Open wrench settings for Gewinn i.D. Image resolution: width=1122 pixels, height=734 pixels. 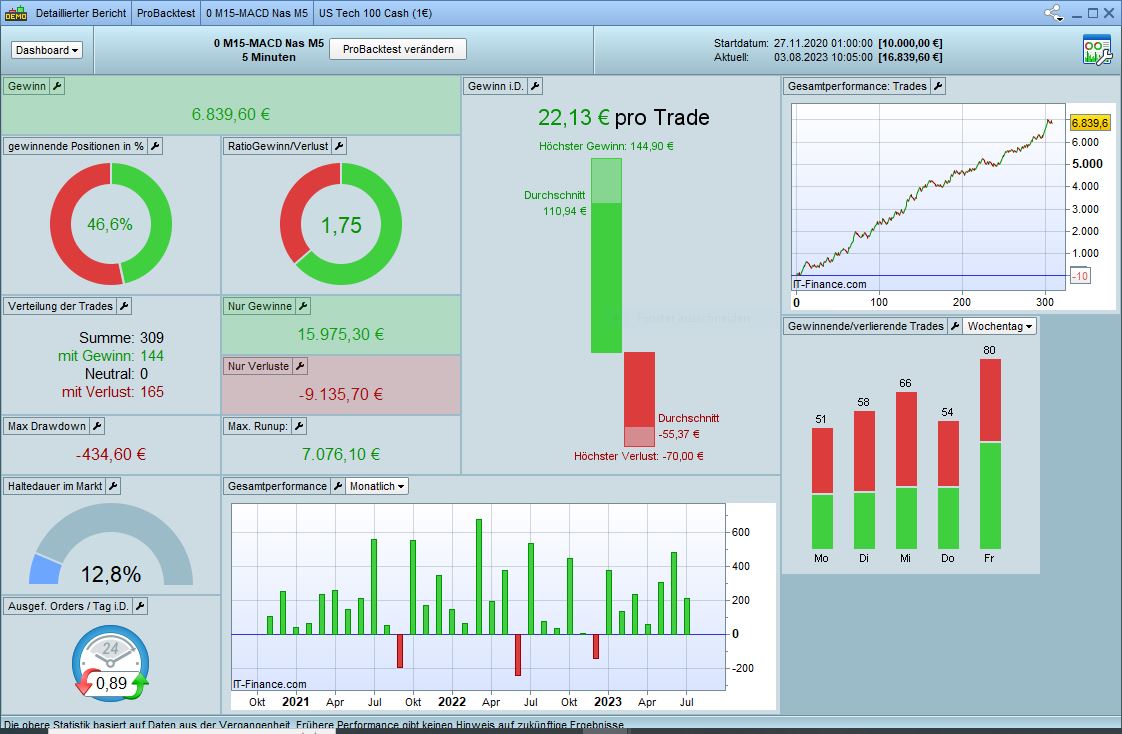click(535, 87)
